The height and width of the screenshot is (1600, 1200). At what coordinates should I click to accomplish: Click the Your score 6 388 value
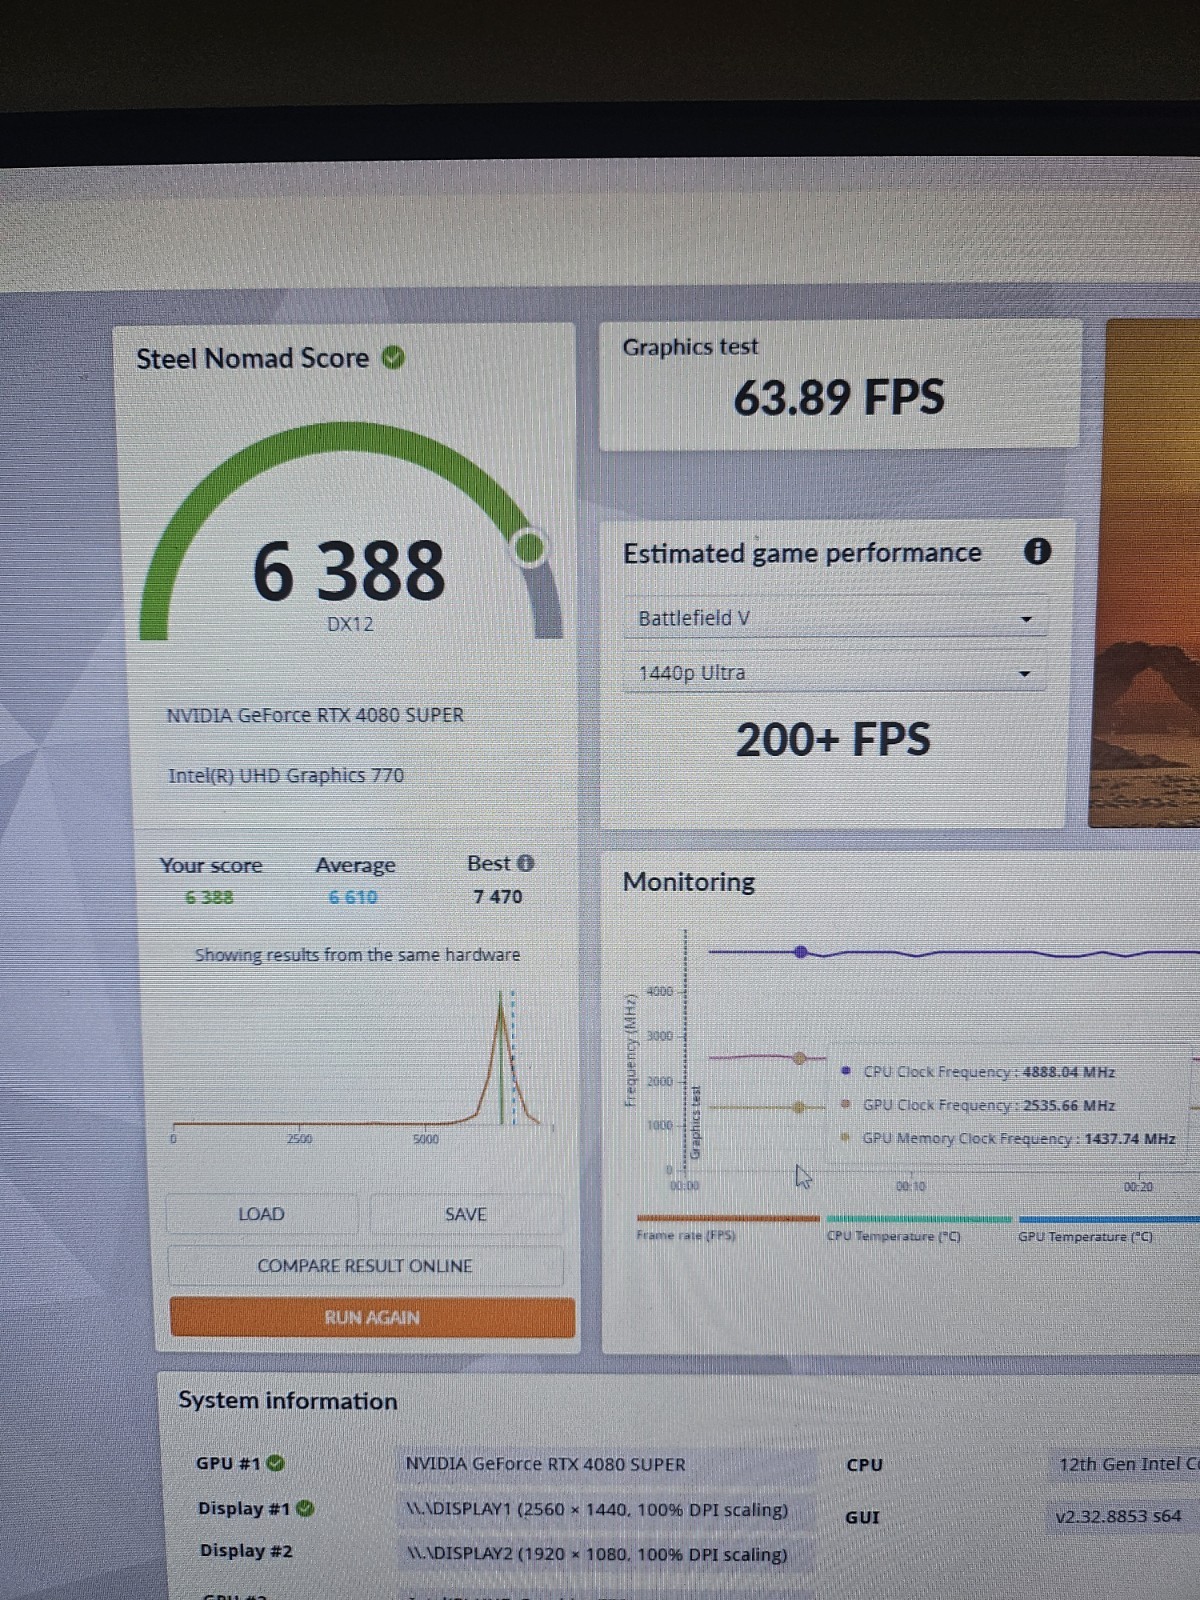[x=210, y=897]
